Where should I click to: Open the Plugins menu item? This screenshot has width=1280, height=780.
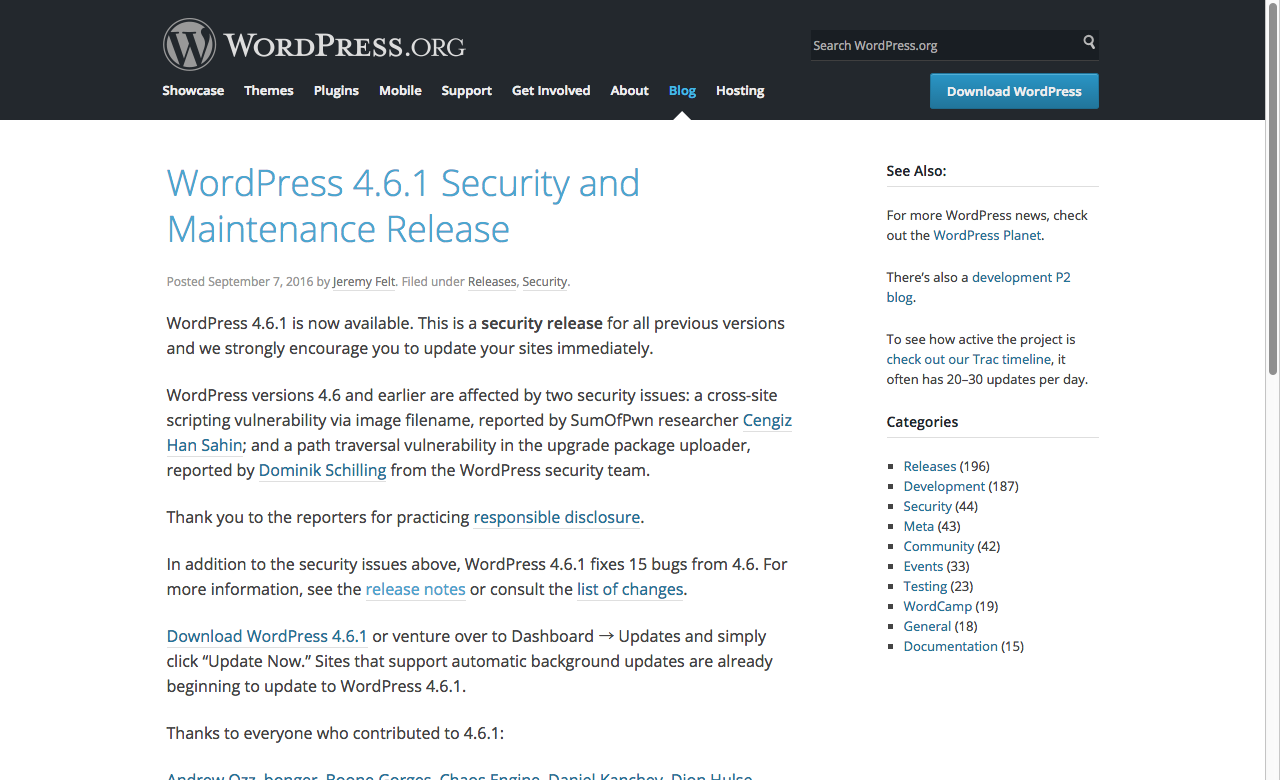click(336, 90)
